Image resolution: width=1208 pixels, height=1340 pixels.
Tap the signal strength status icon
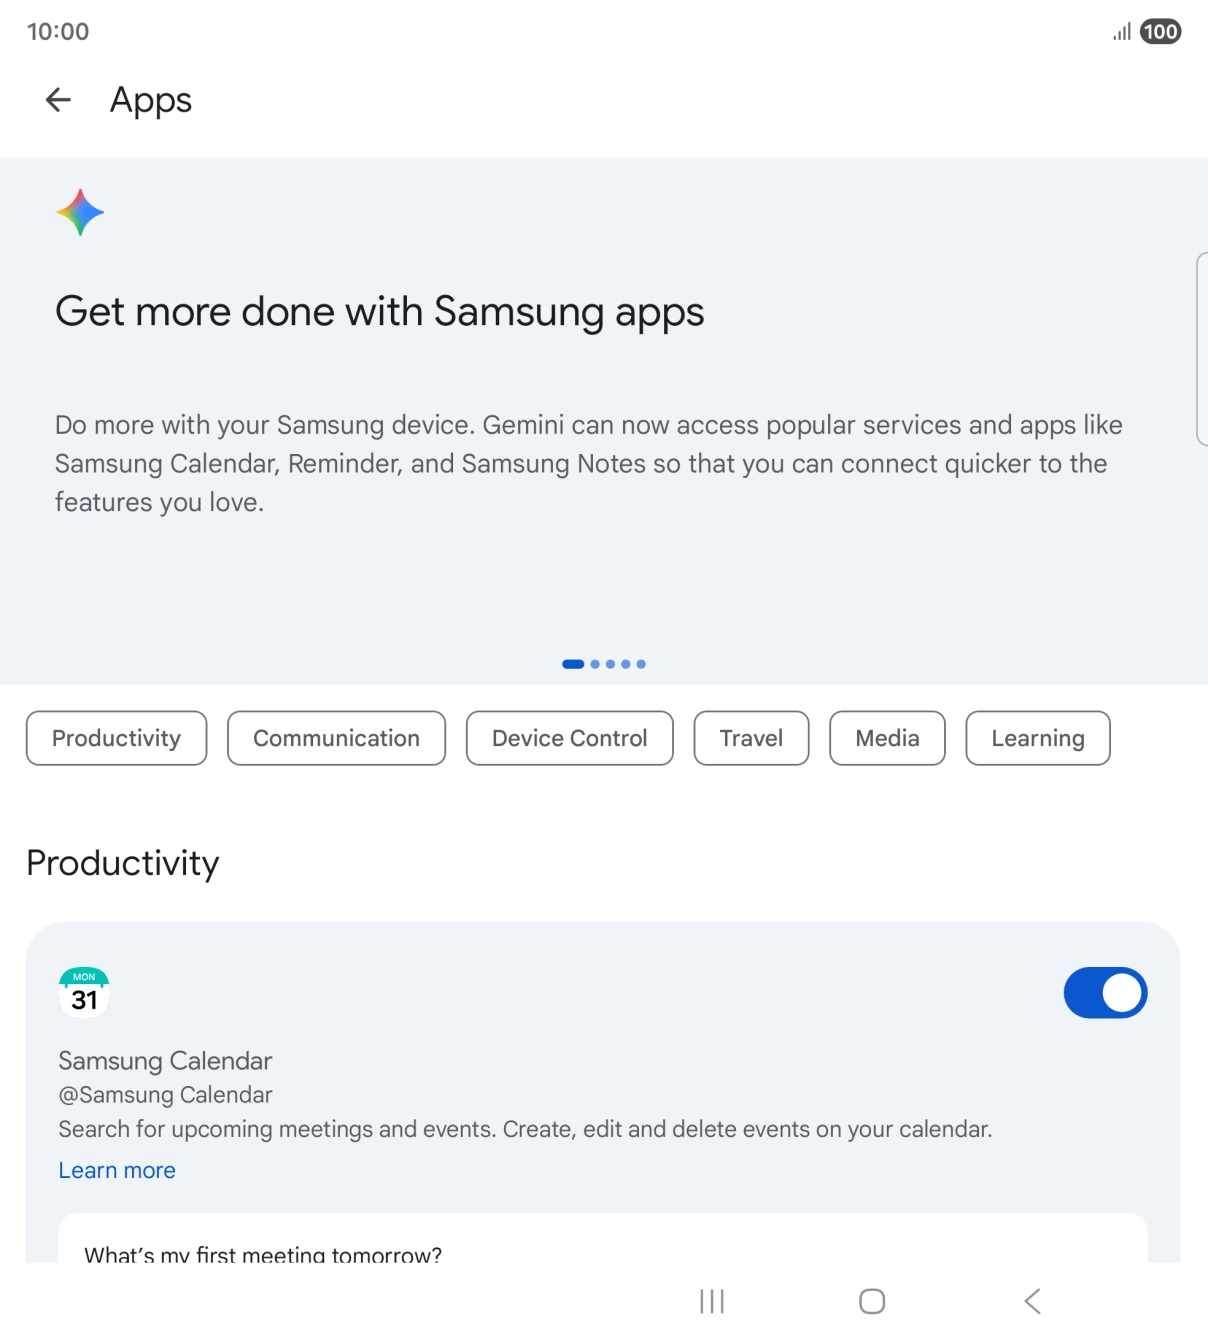coord(1122,32)
